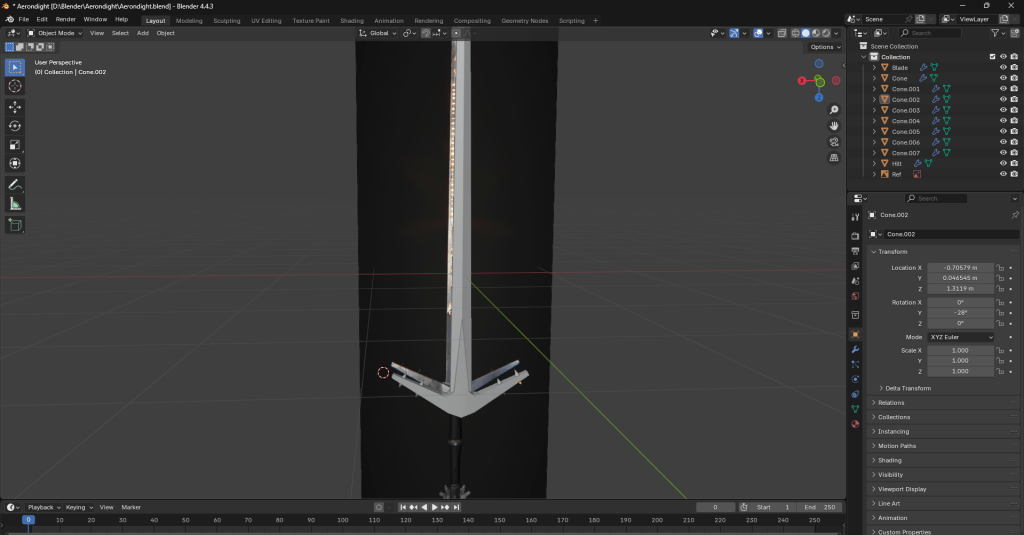Viewport: 1024px width, 535px height.
Task: Select the Add Cube tool
Action: coord(15,225)
